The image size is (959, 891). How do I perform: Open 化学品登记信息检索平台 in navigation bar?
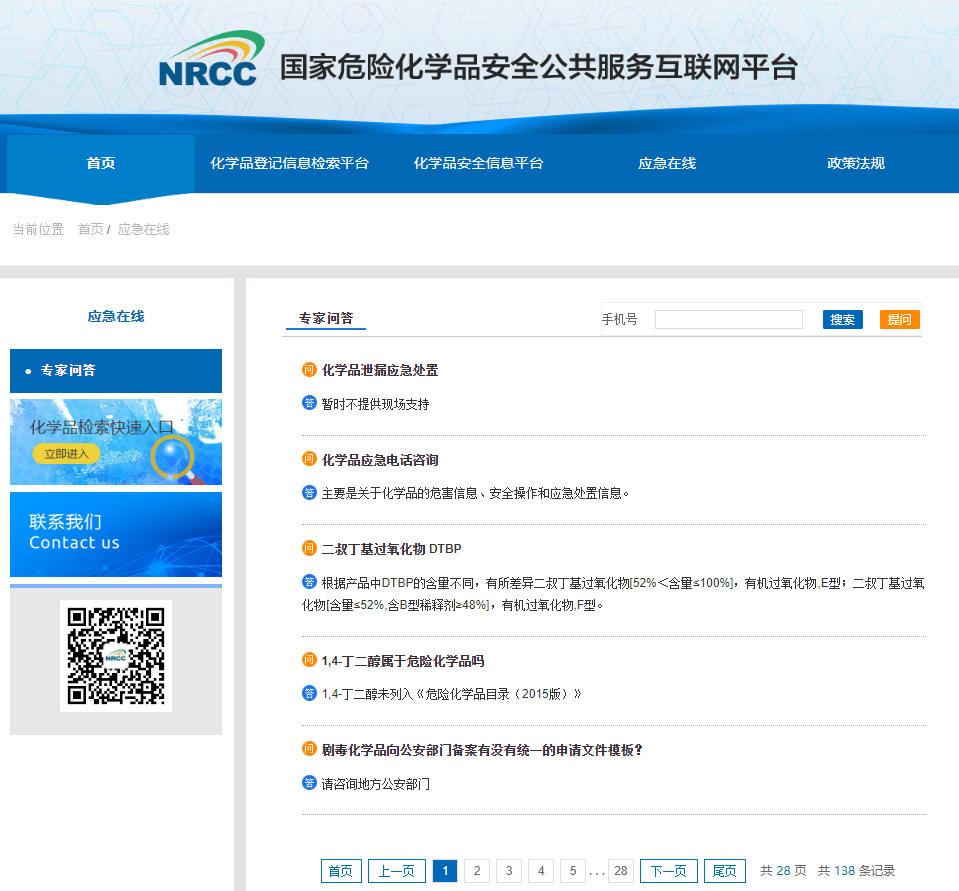pos(289,164)
